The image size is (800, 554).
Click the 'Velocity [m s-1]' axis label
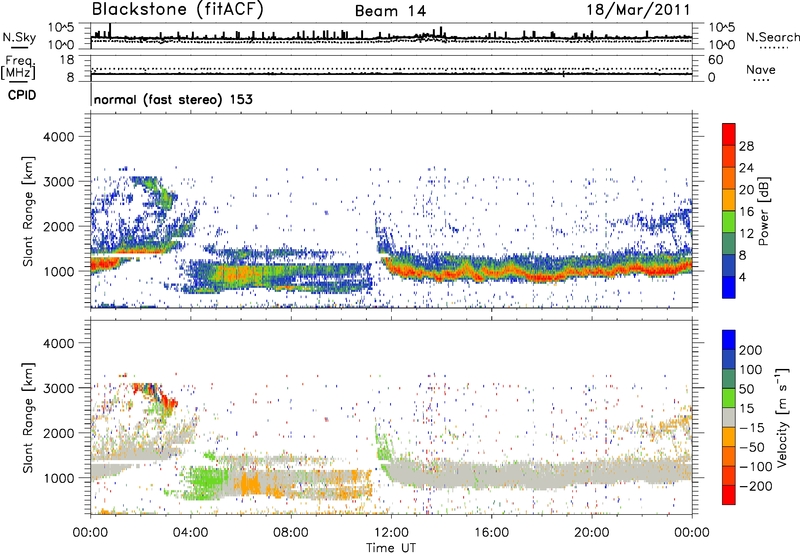[782, 417]
